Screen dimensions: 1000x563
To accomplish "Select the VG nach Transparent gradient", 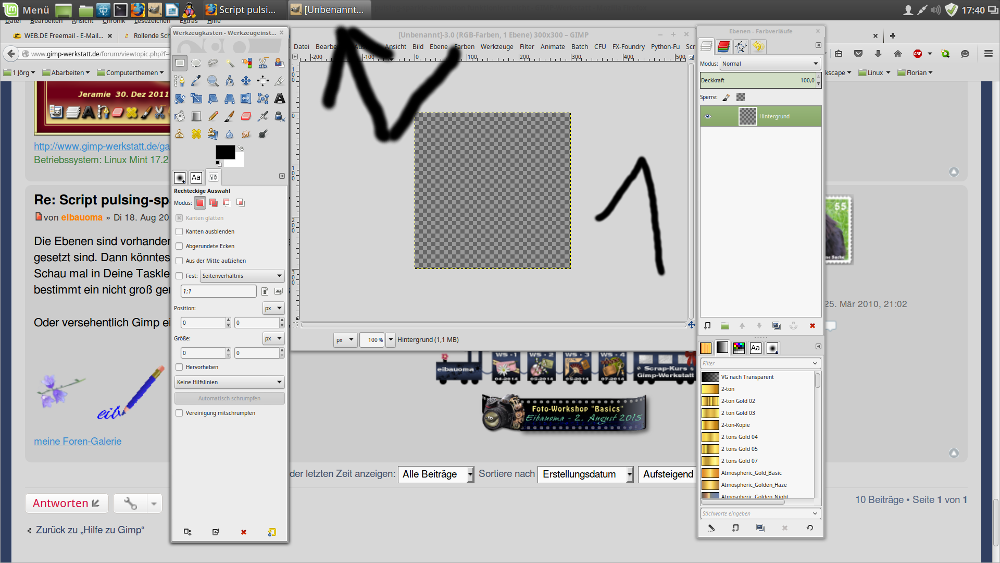I will 757,377.
